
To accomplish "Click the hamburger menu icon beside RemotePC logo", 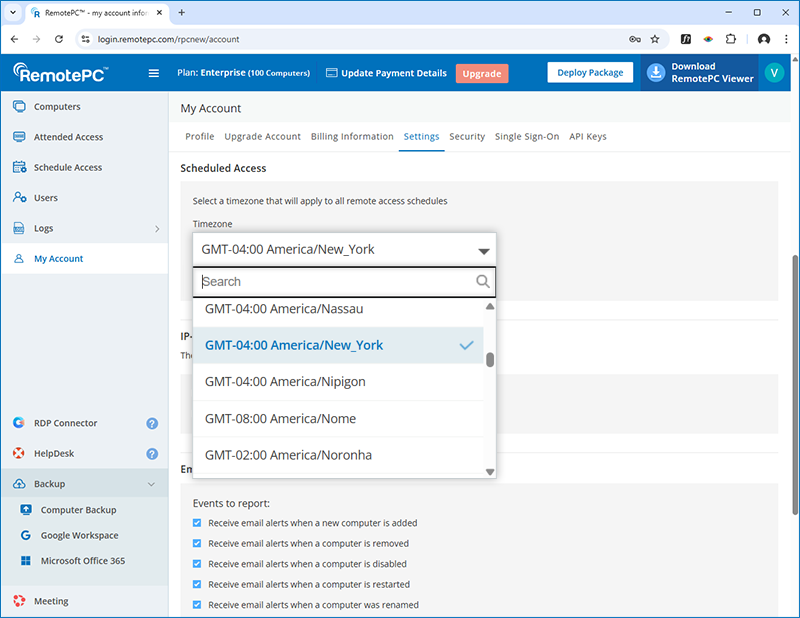I will (153, 73).
